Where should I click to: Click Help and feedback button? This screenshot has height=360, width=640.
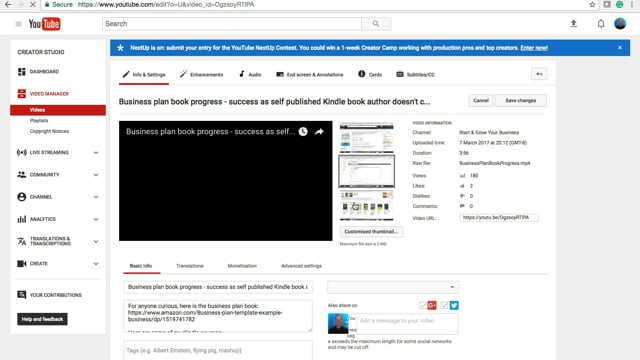tap(42, 319)
